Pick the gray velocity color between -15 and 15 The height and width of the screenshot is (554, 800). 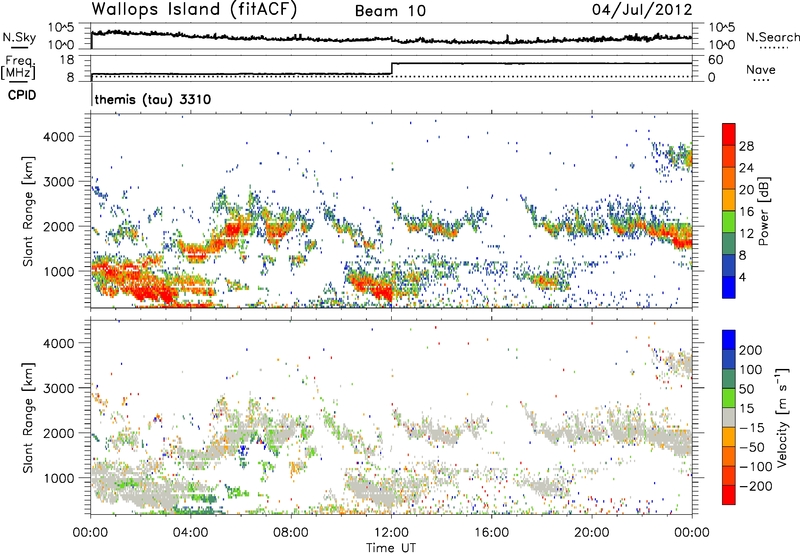tap(729, 417)
